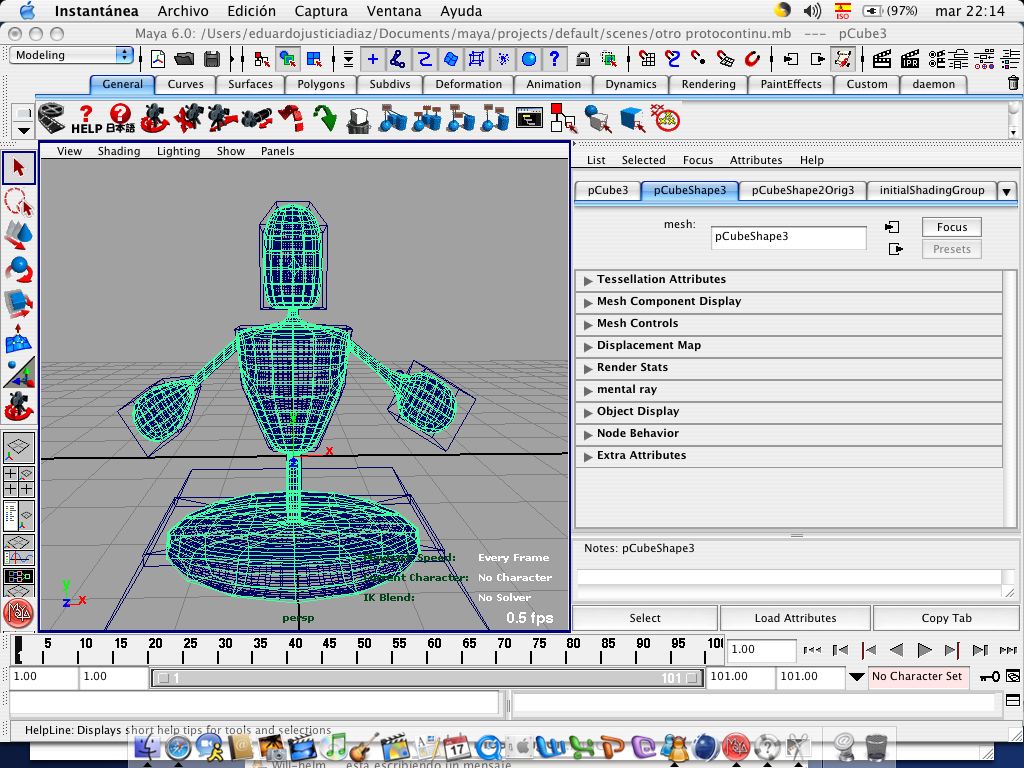Click the playback range slider bar
Viewport: 1024px width, 768px height.
pos(427,678)
